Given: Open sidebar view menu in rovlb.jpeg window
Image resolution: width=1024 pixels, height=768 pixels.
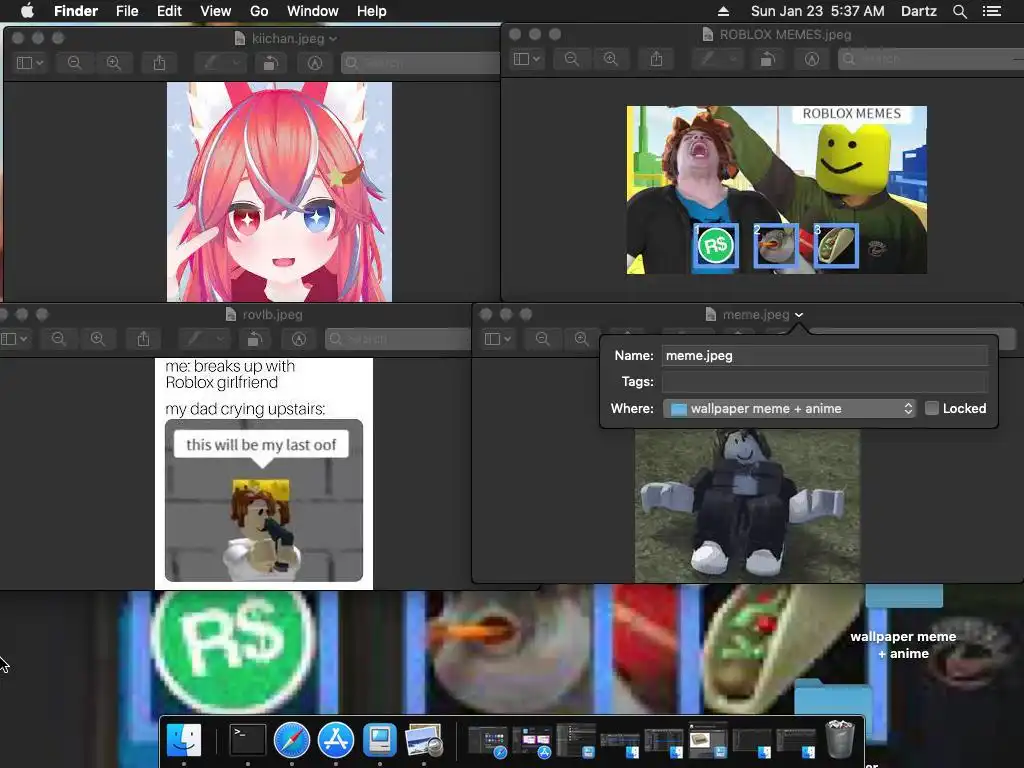Looking at the screenshot, I should [x=14, y=339].
